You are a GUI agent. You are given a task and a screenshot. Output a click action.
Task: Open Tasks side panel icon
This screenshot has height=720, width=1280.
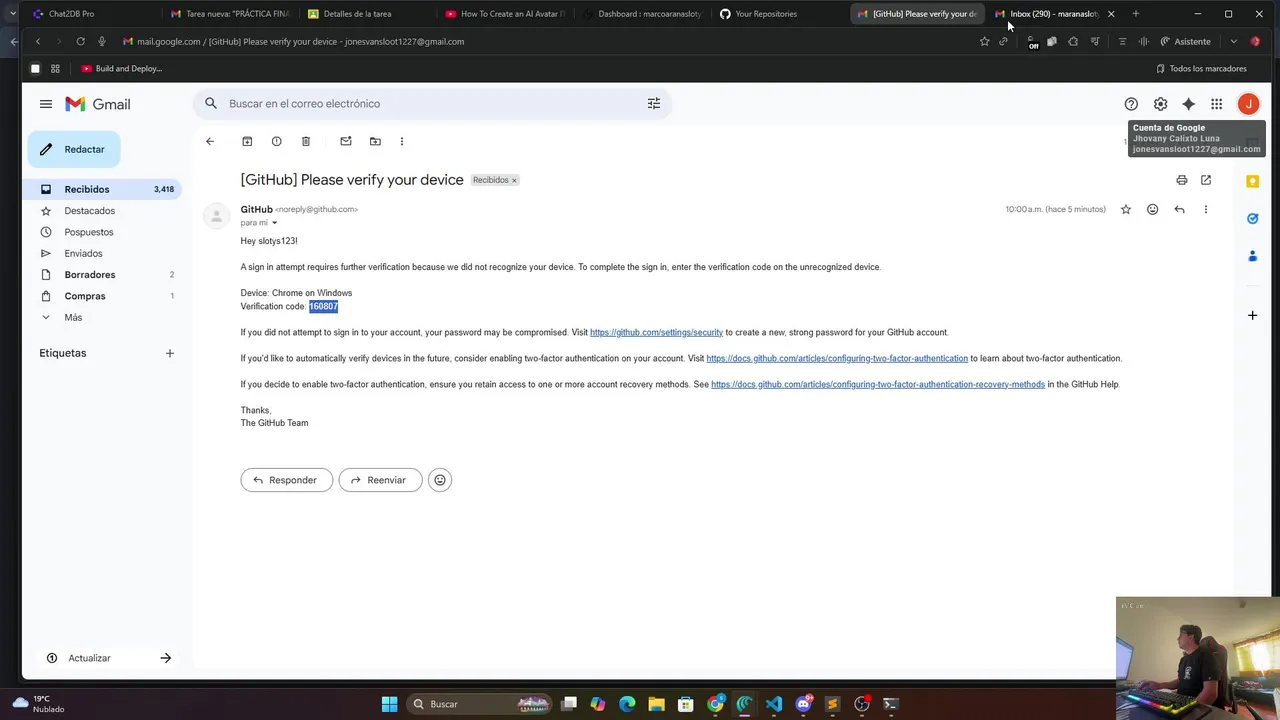point(1252,218)
